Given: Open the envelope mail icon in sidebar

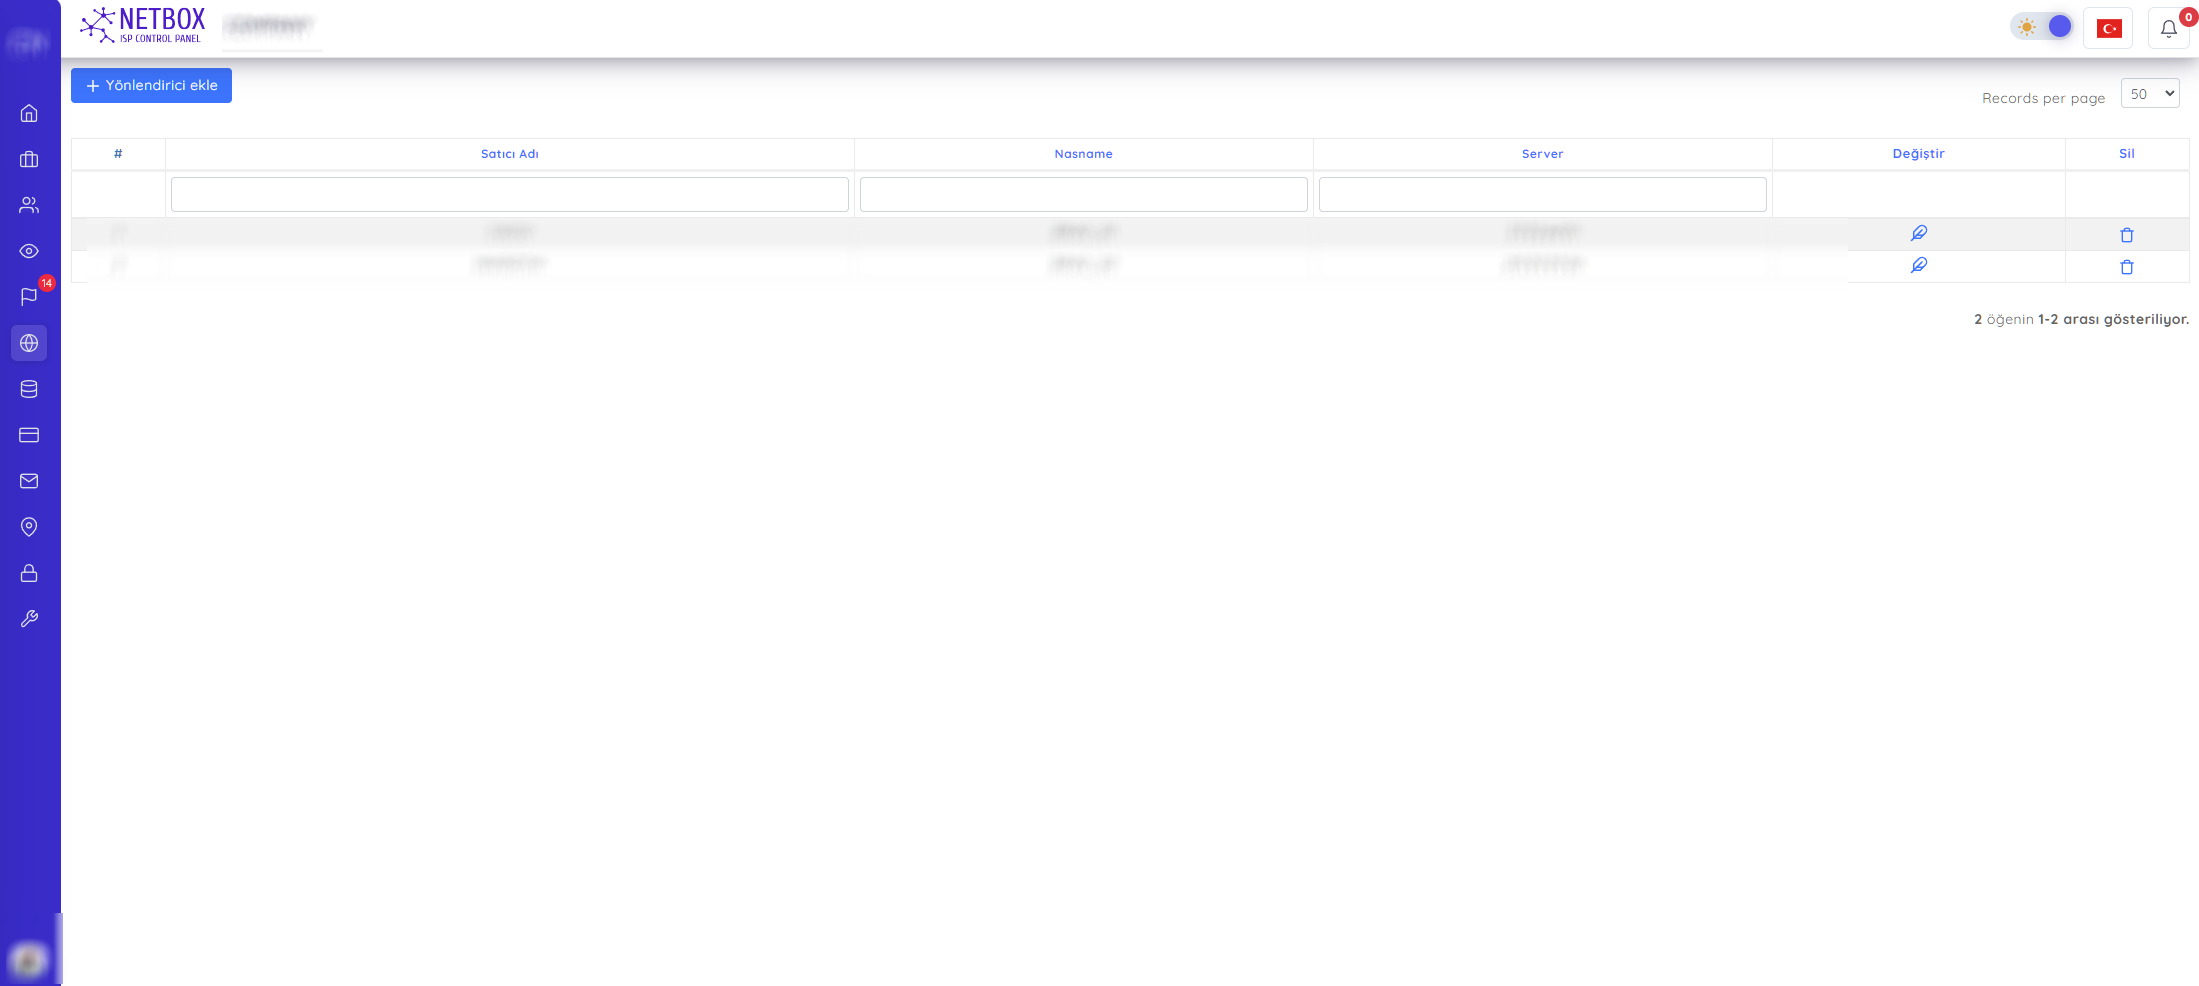Looking at the screenshot, I should (x=29, y=481).
